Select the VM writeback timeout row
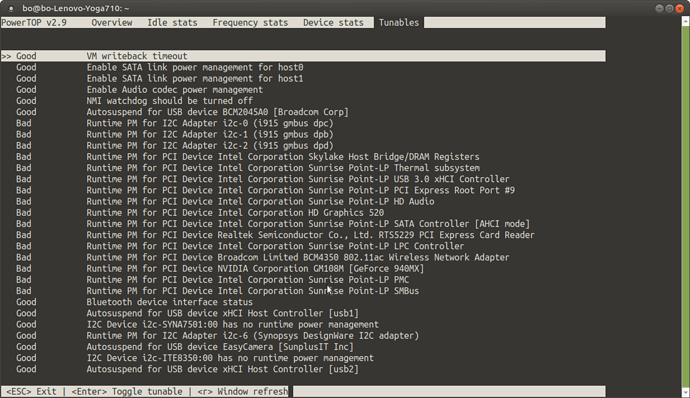Image resolution: width=690 pixels, height=398 pixels. click(x=303, y=56)
